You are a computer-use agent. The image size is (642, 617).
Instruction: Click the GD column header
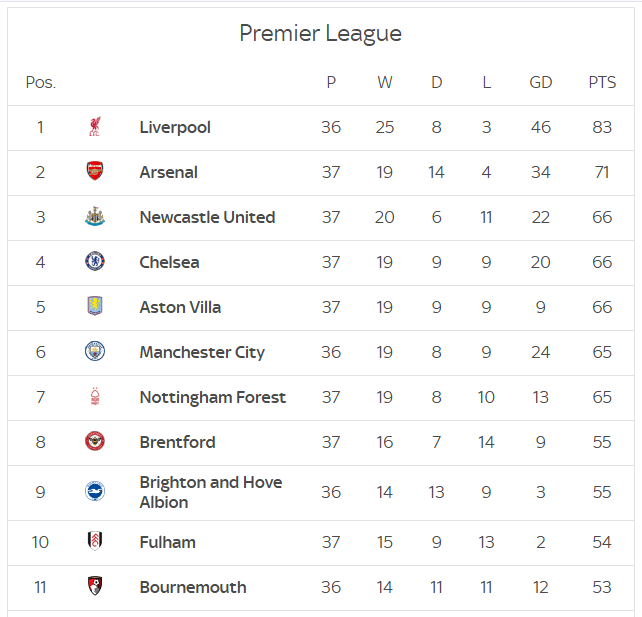(x=541, y=82)
